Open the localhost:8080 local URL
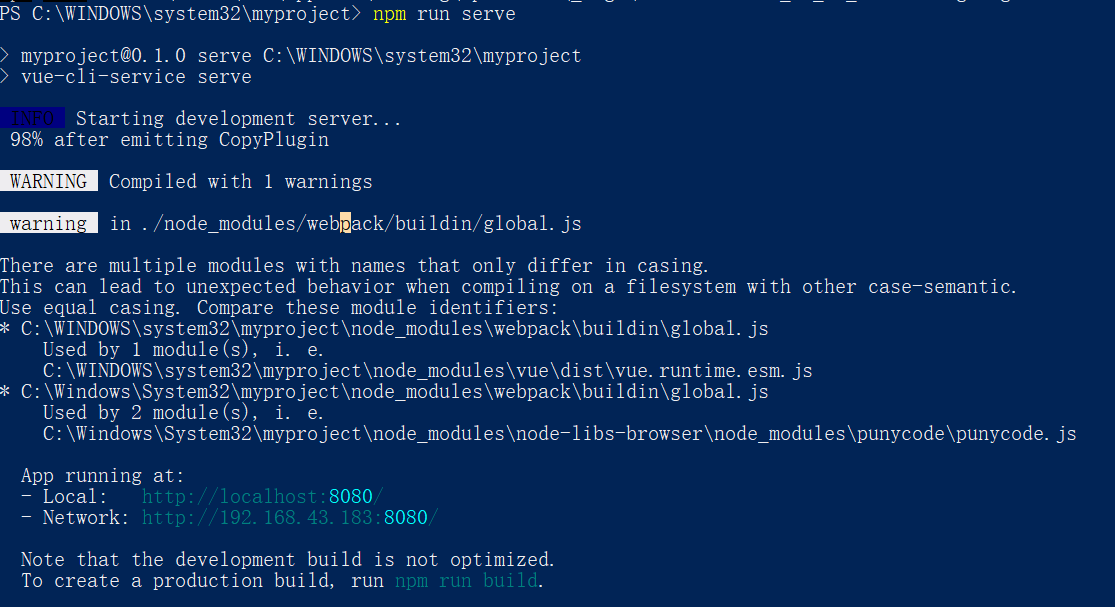 [262, 496]
